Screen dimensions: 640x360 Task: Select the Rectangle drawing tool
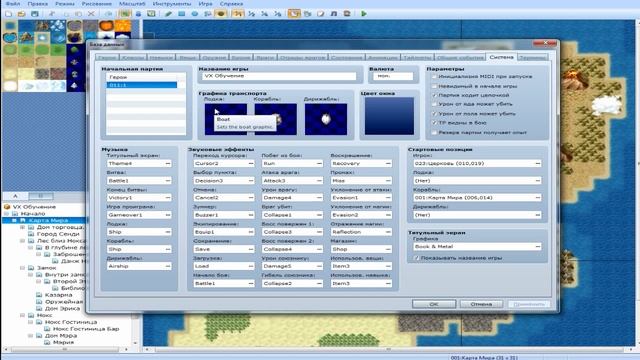tap(182, 14)
